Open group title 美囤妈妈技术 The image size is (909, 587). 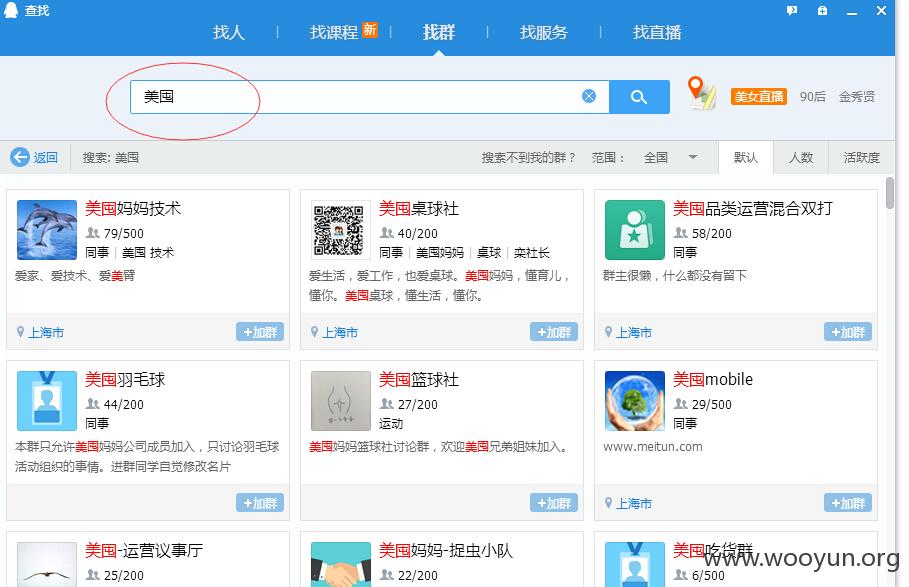(133, 209)
